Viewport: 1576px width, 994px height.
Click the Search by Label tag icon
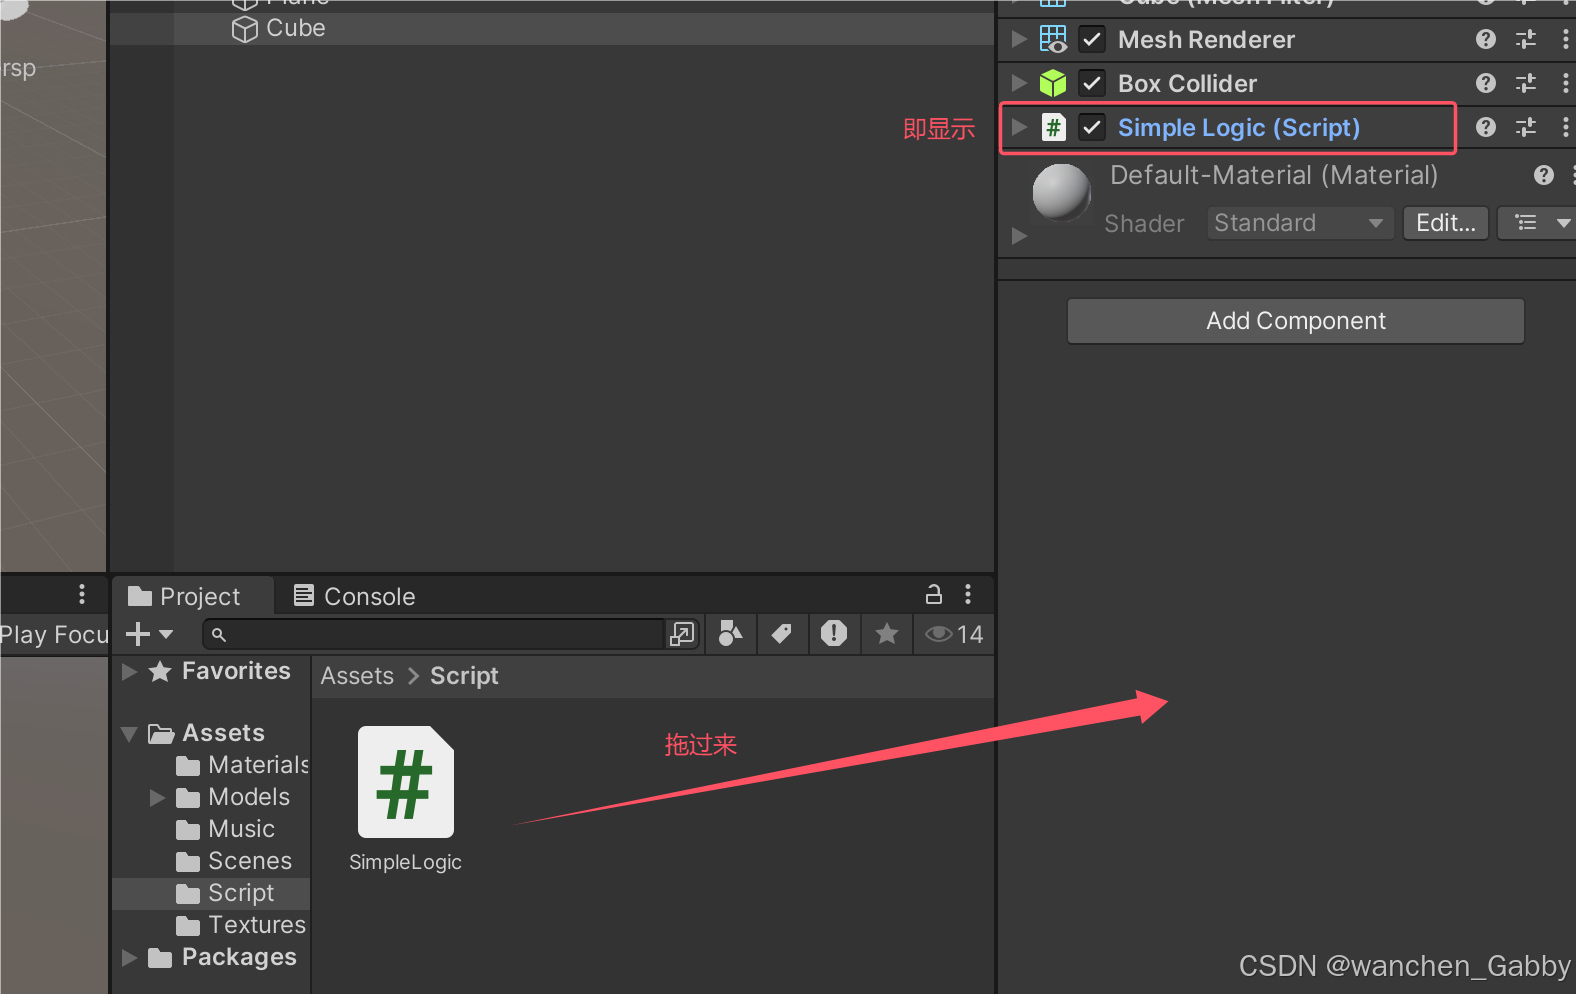click(782, 634)
